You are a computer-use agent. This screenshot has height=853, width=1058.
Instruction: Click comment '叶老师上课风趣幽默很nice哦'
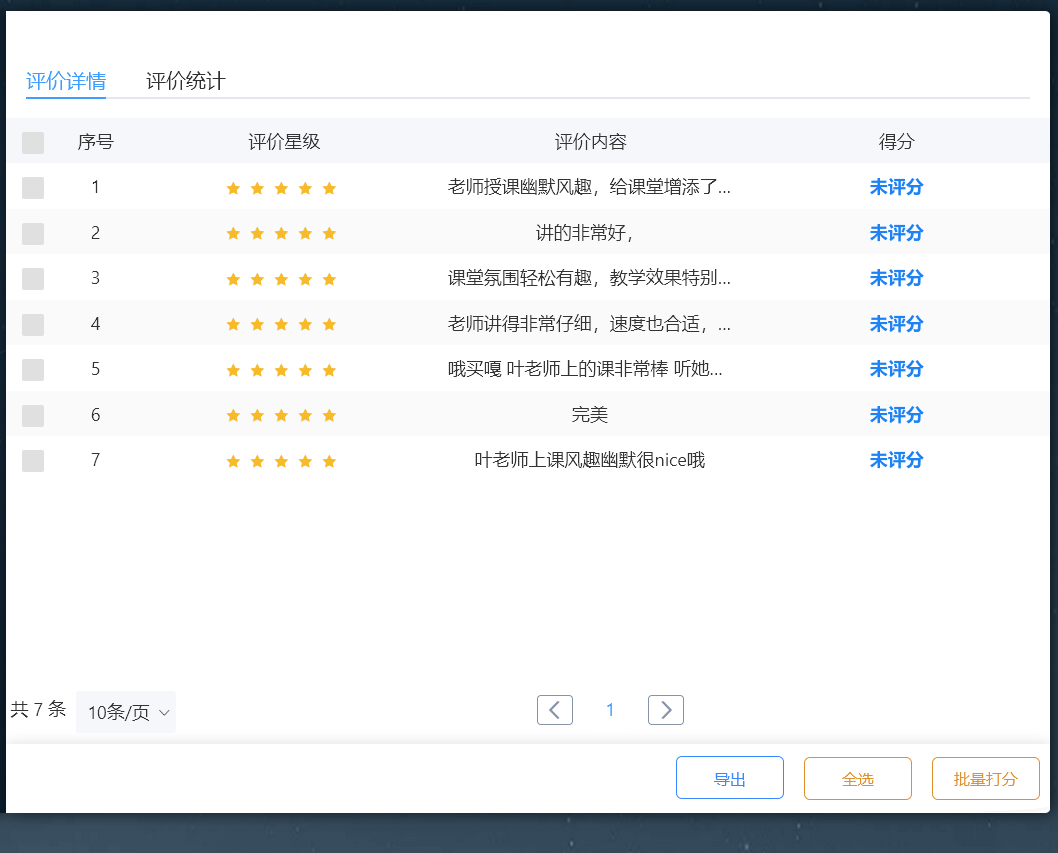(590, 460)
